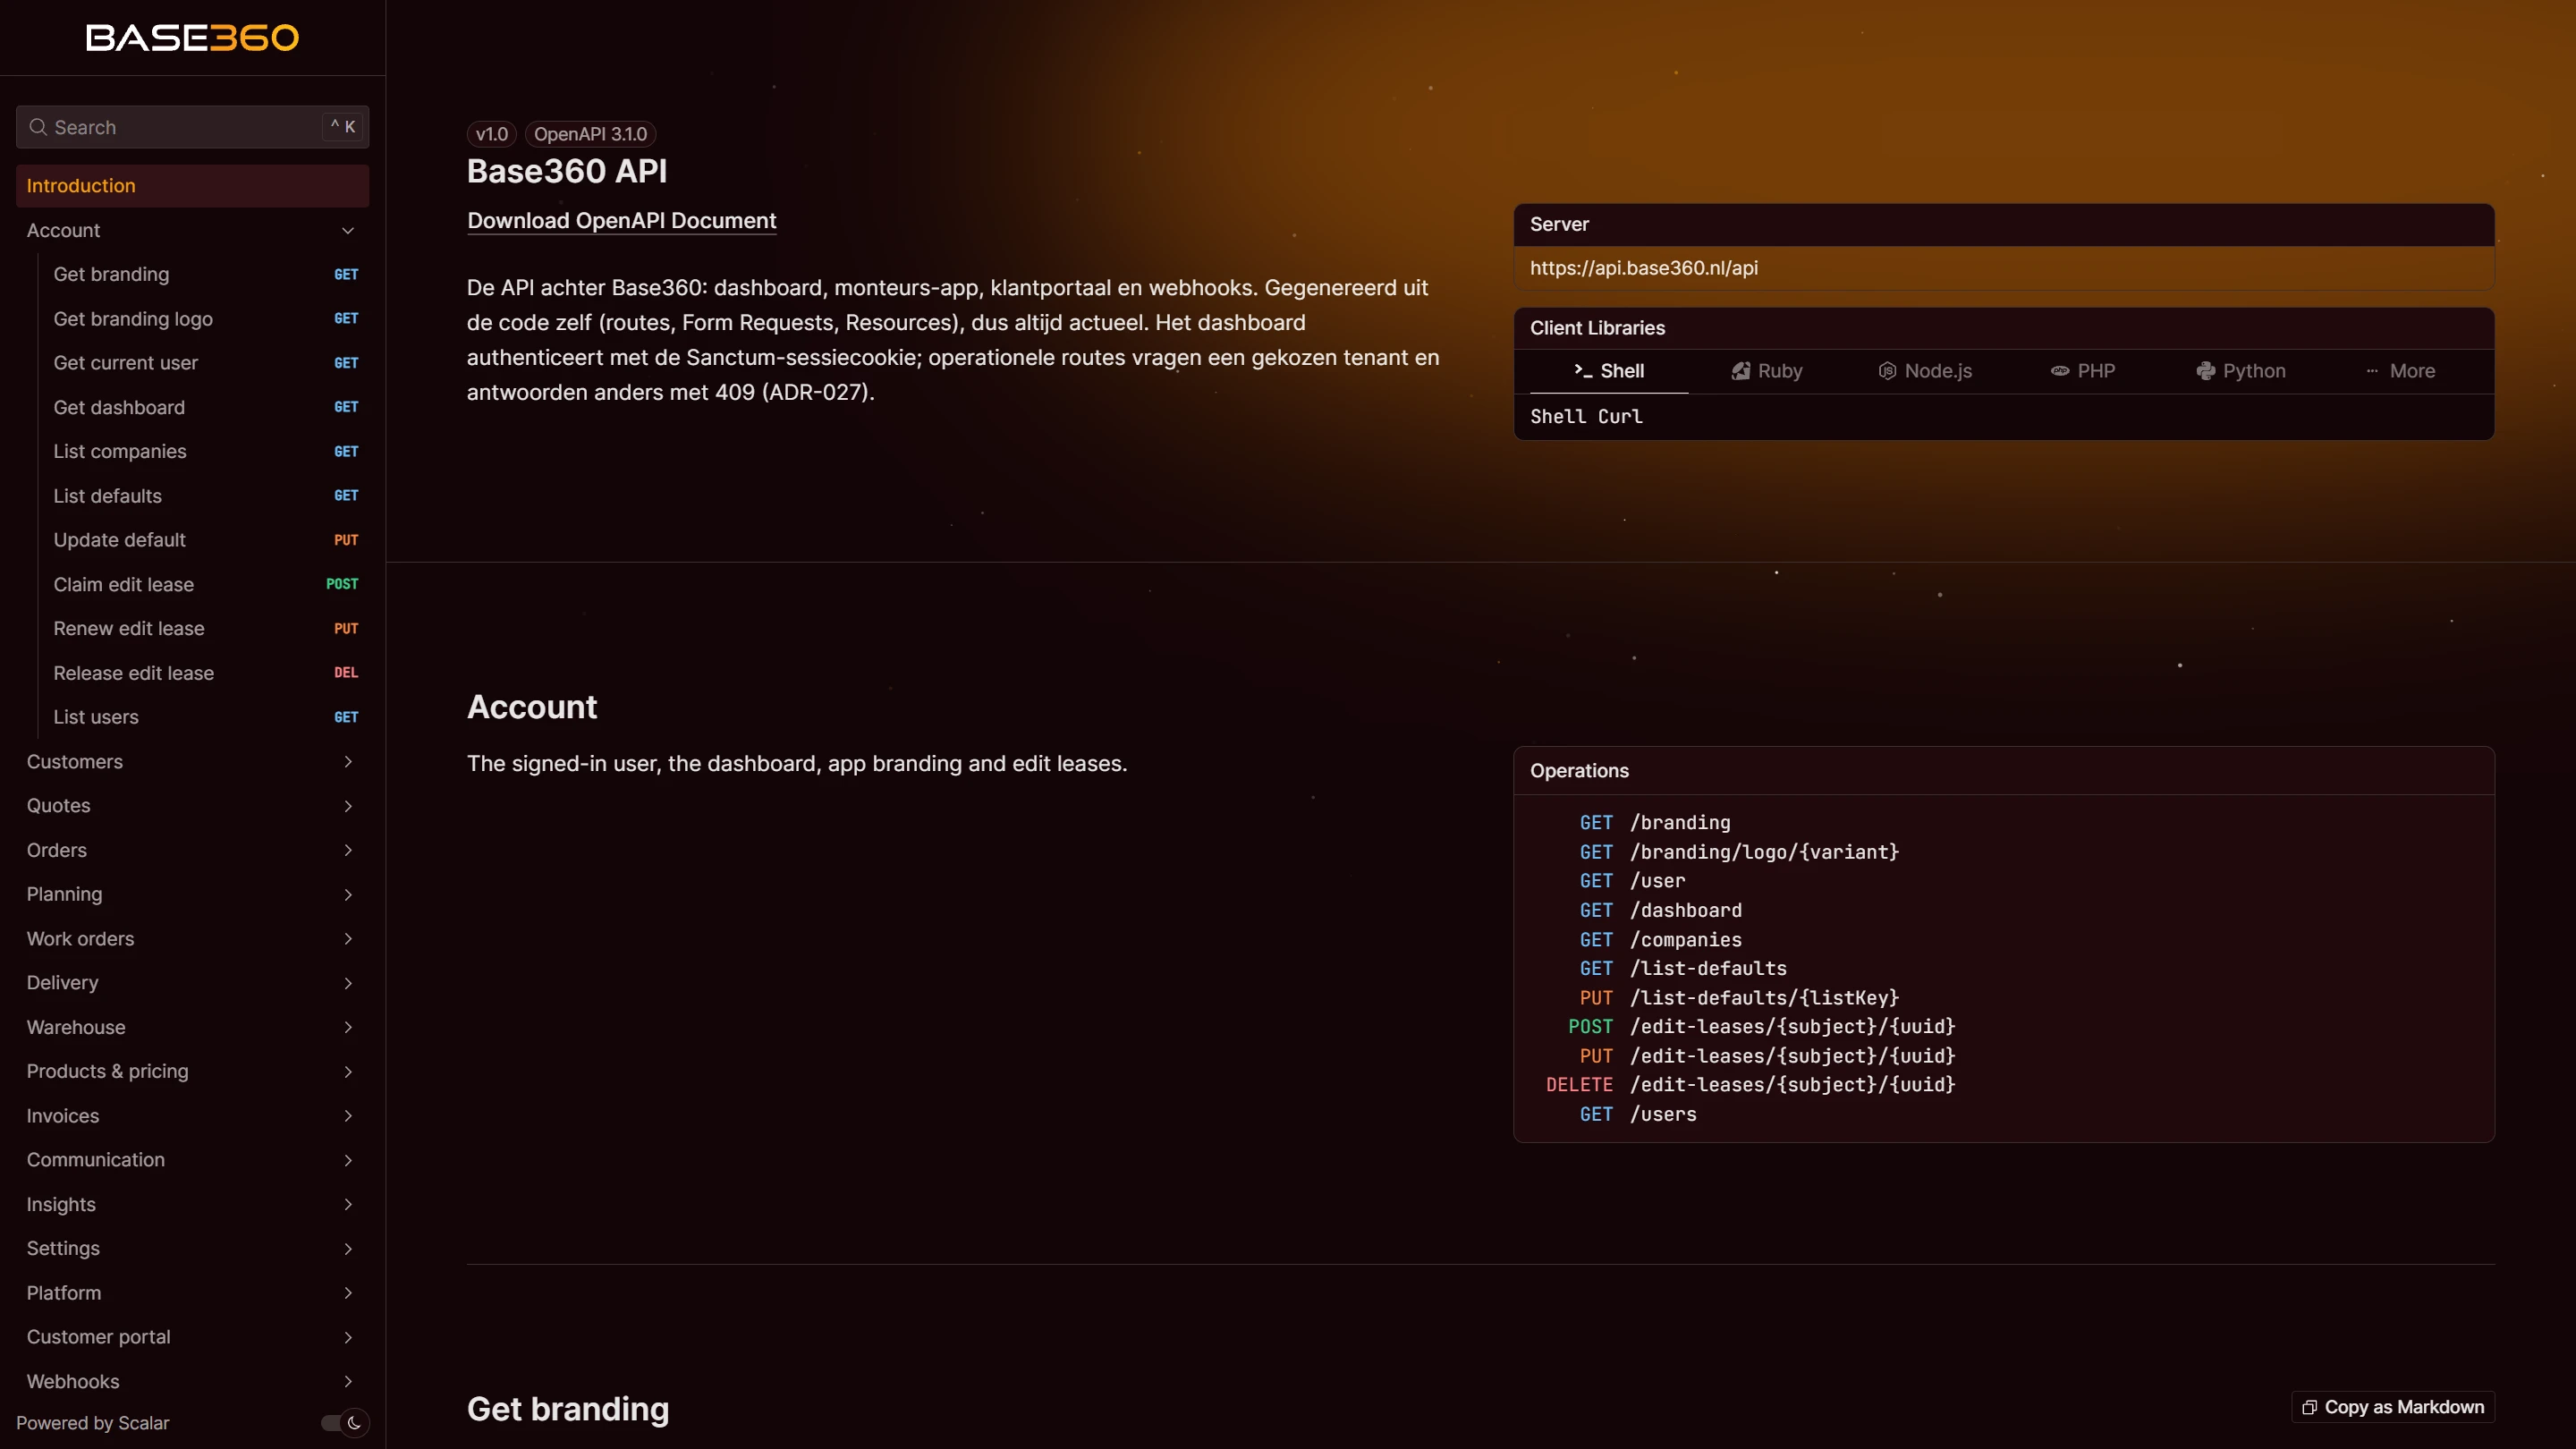Screen dimensions: 2576x1449
Task: Open Release edit lease DEL endpoint
Action: click(x=205, y=673)
